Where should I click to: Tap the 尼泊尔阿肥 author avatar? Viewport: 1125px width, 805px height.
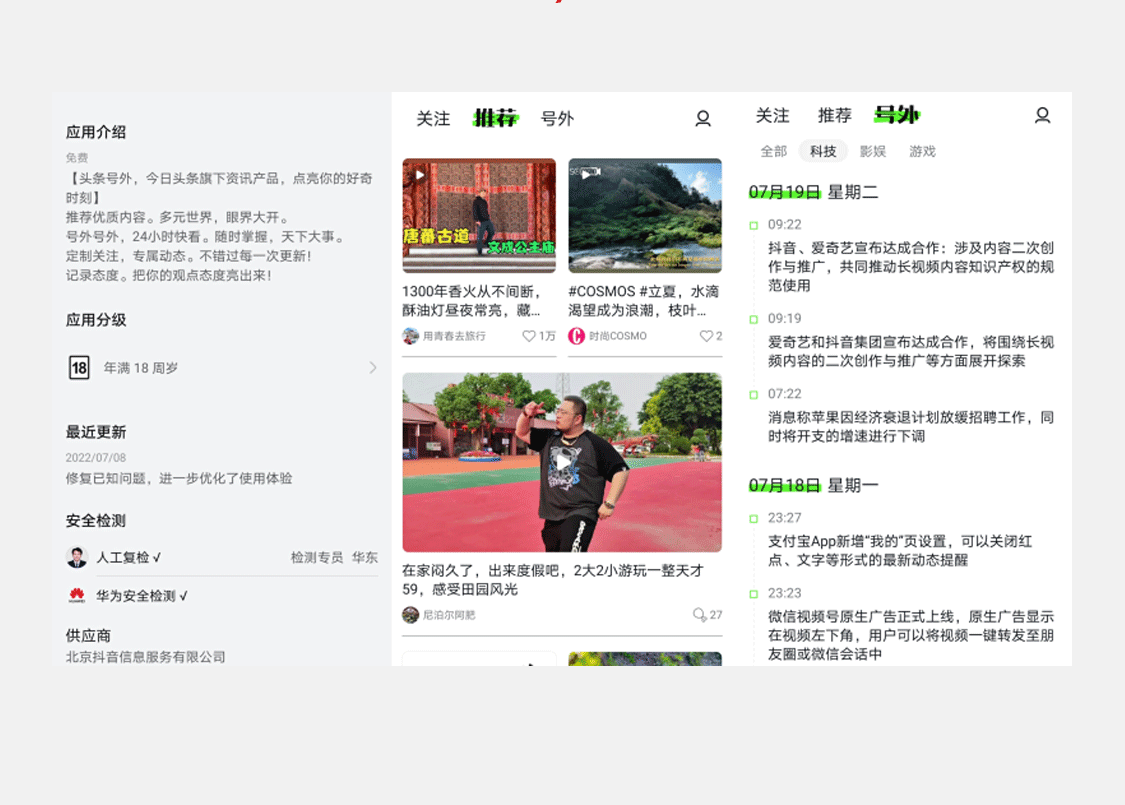click(x=410, y=615)
